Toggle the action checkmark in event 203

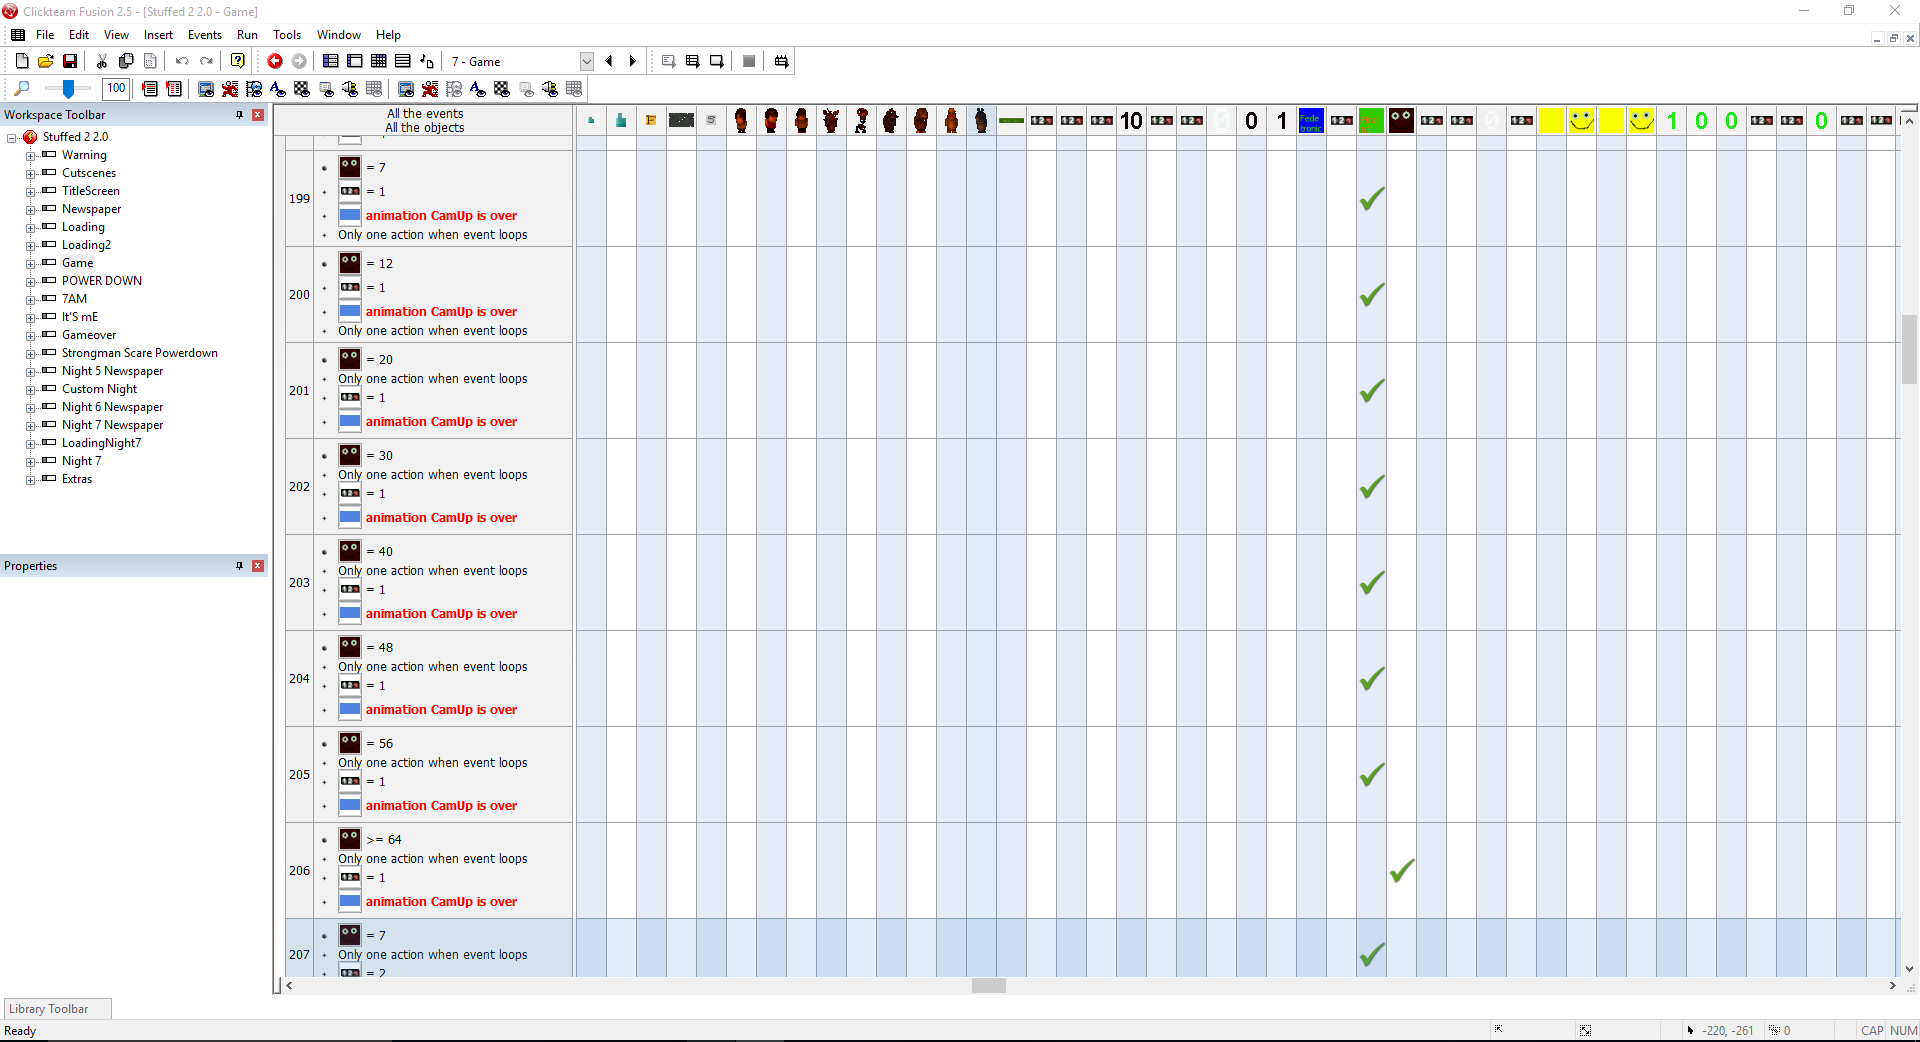pos(1372,583)
